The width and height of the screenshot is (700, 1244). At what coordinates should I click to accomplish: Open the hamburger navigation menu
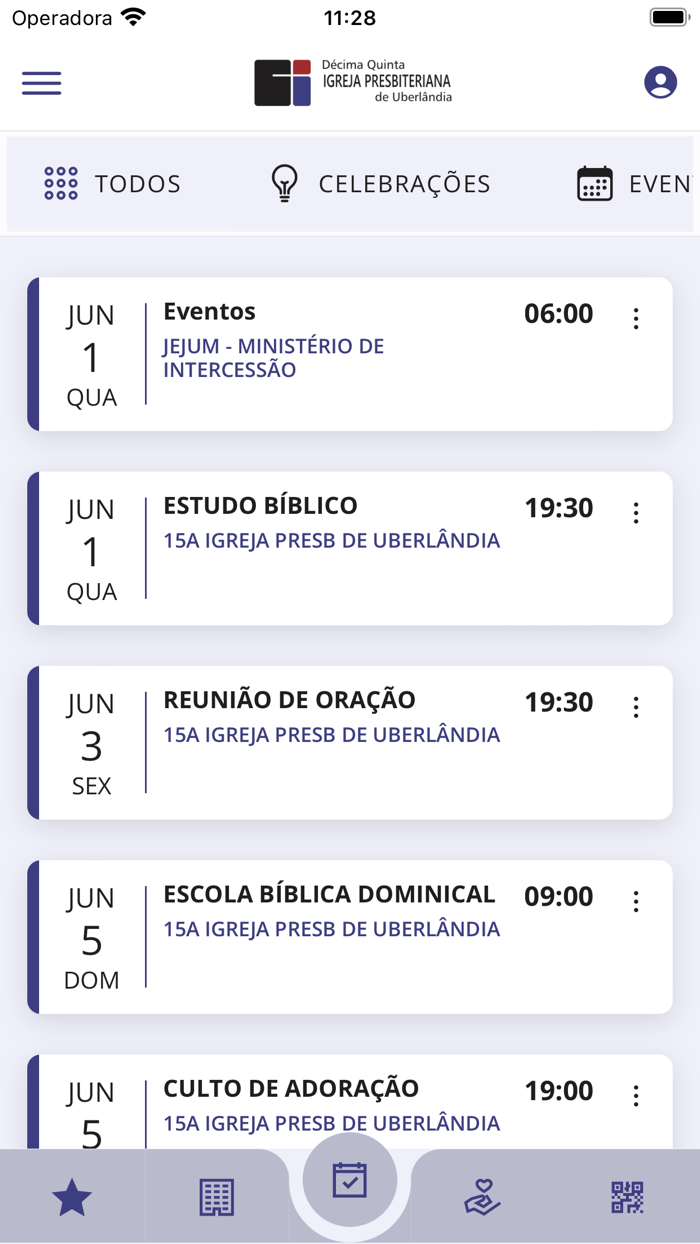click(41, 83)
